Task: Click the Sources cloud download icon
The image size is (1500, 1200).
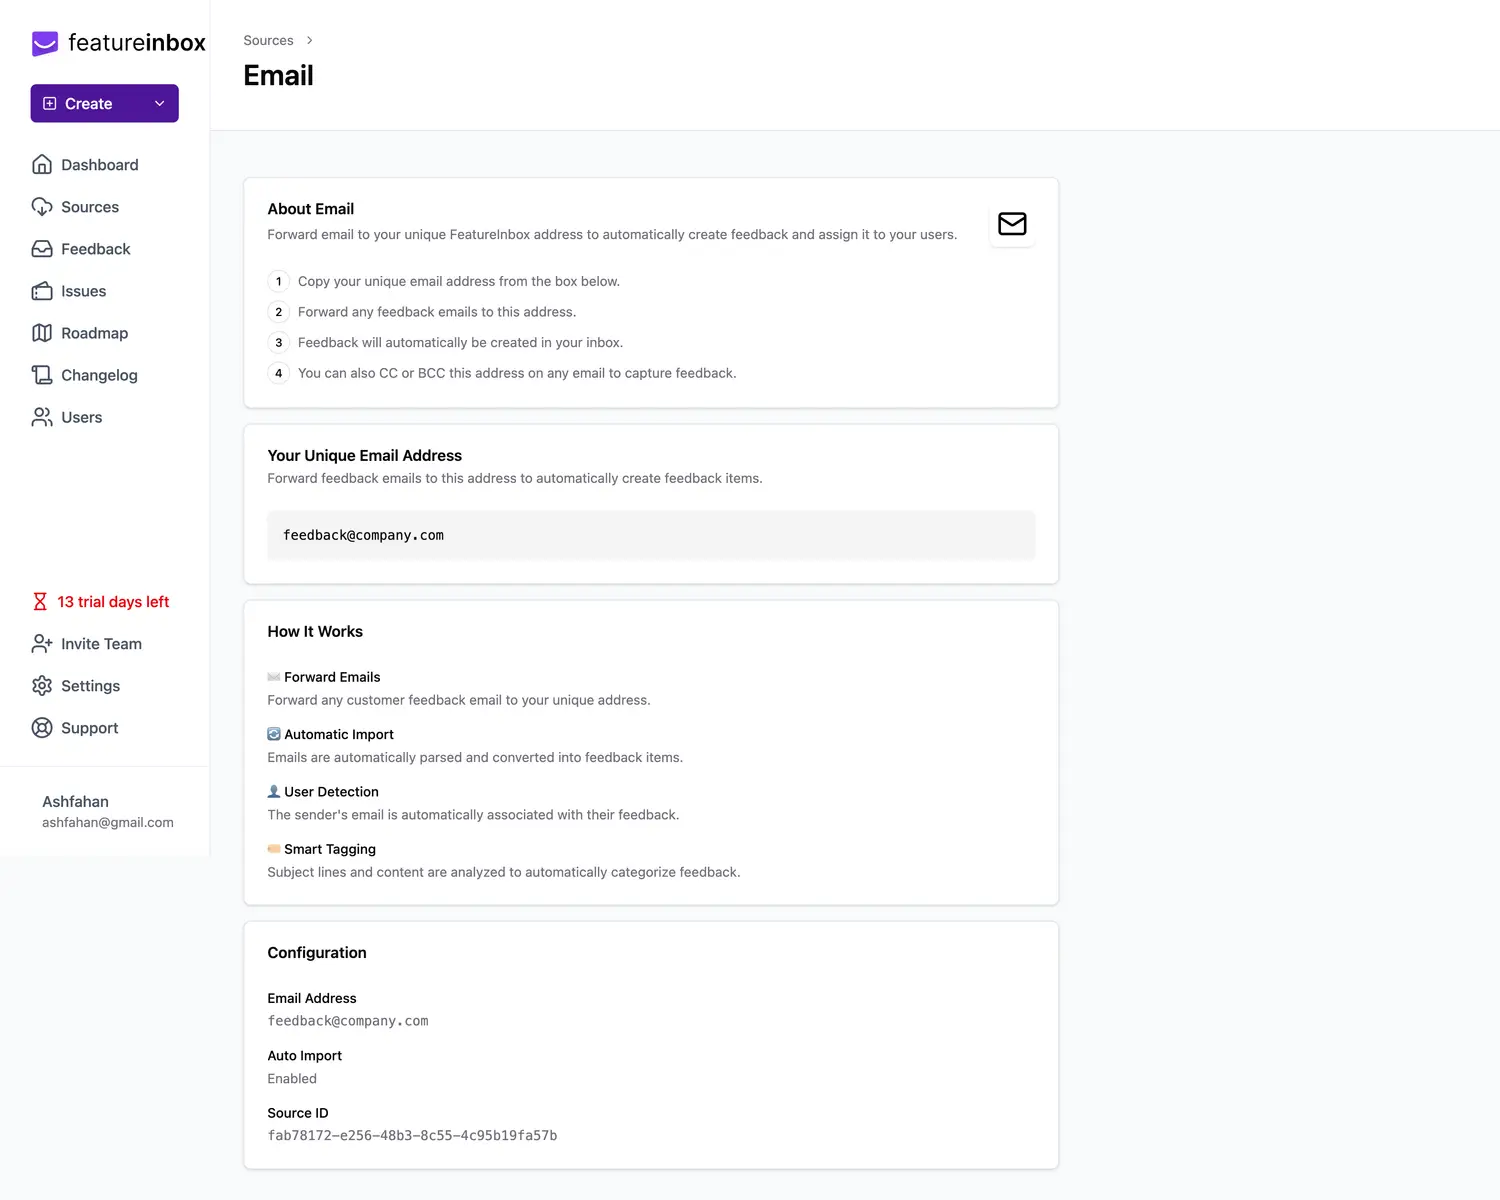Action: [42, 207]
